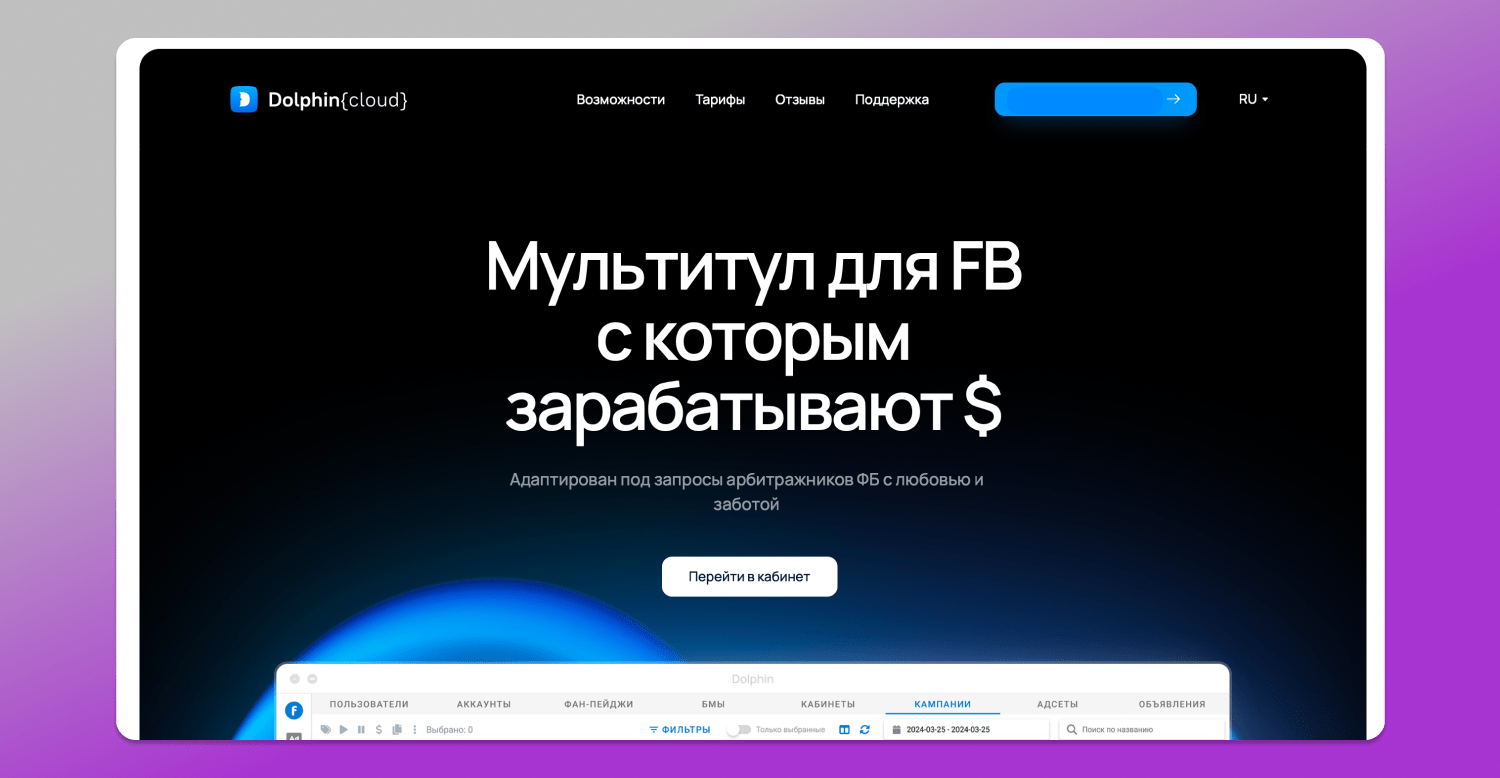Switch to the "КАБИНЕТЫ" tab

828,704
